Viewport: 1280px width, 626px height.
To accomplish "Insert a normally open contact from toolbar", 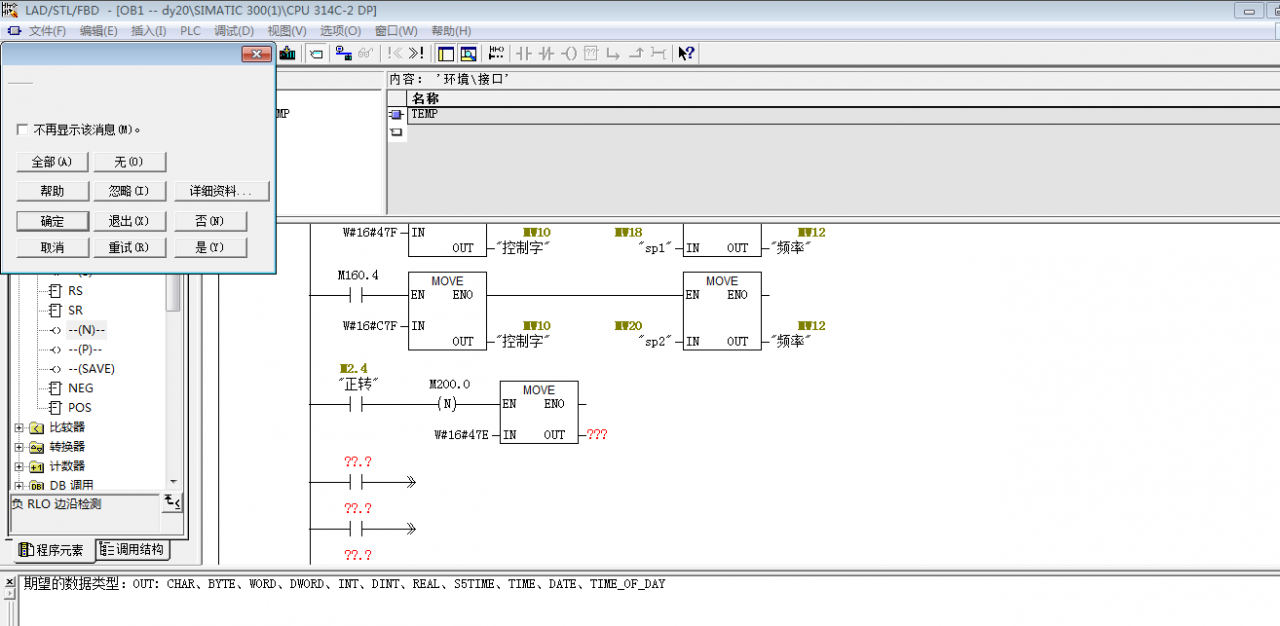I will [x=523, y=53].
